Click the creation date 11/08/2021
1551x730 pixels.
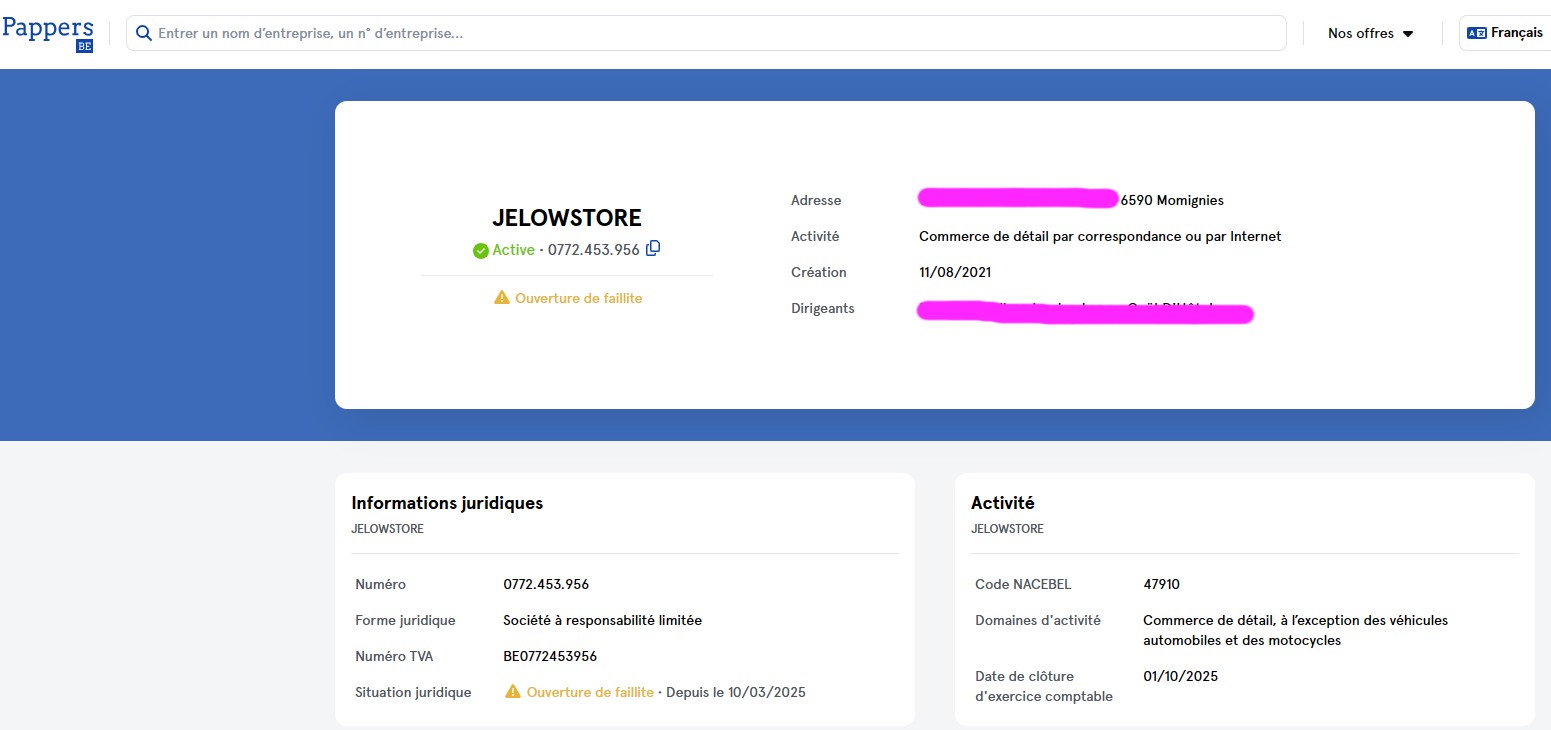tap(955, 272)
